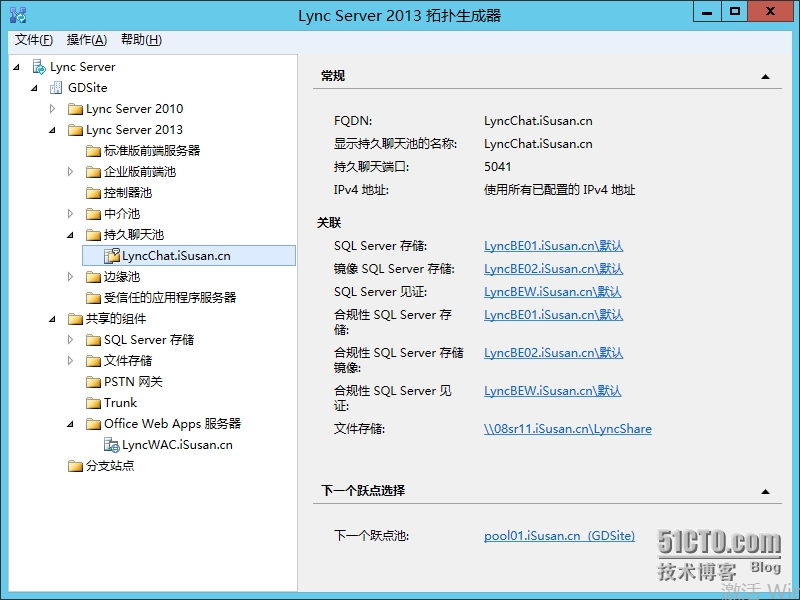The width and height of the screenshot is (800, 600).
Task: Click the Lync Server 2010 folder icon
Action: pos(75,109)
